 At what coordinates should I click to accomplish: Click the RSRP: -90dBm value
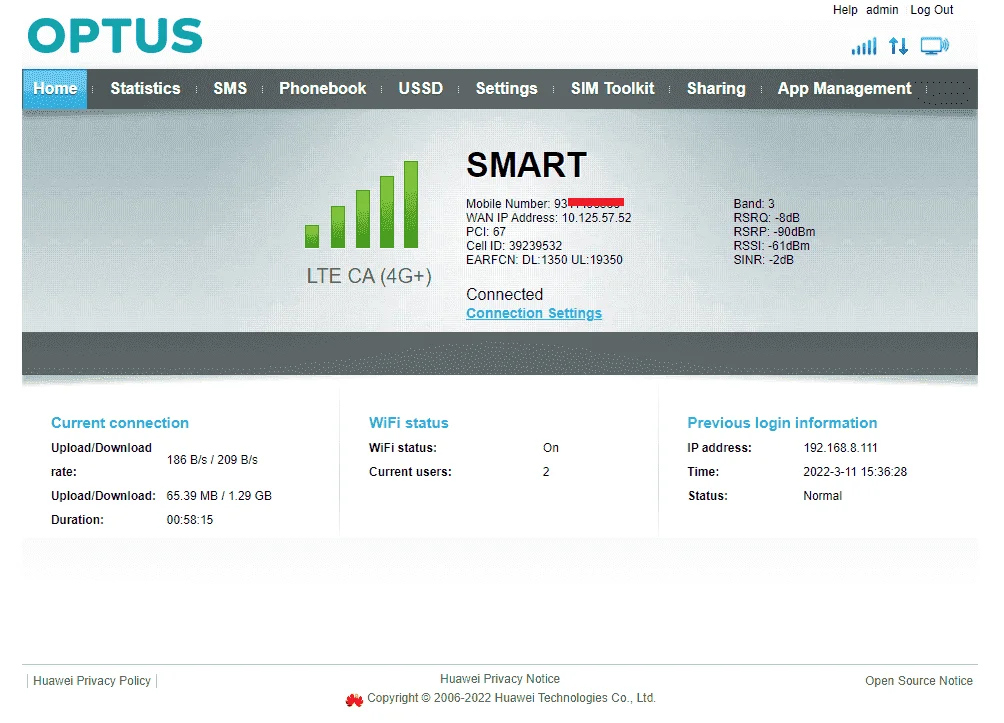tap(774, 232)
